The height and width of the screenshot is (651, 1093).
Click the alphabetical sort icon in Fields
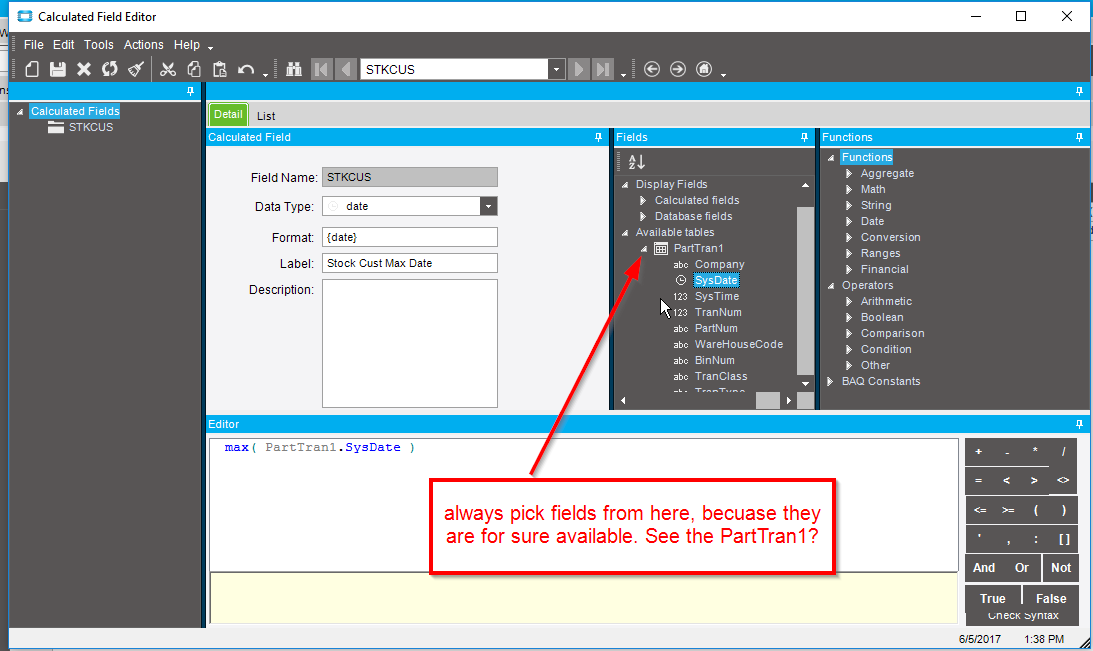(636, 162)
